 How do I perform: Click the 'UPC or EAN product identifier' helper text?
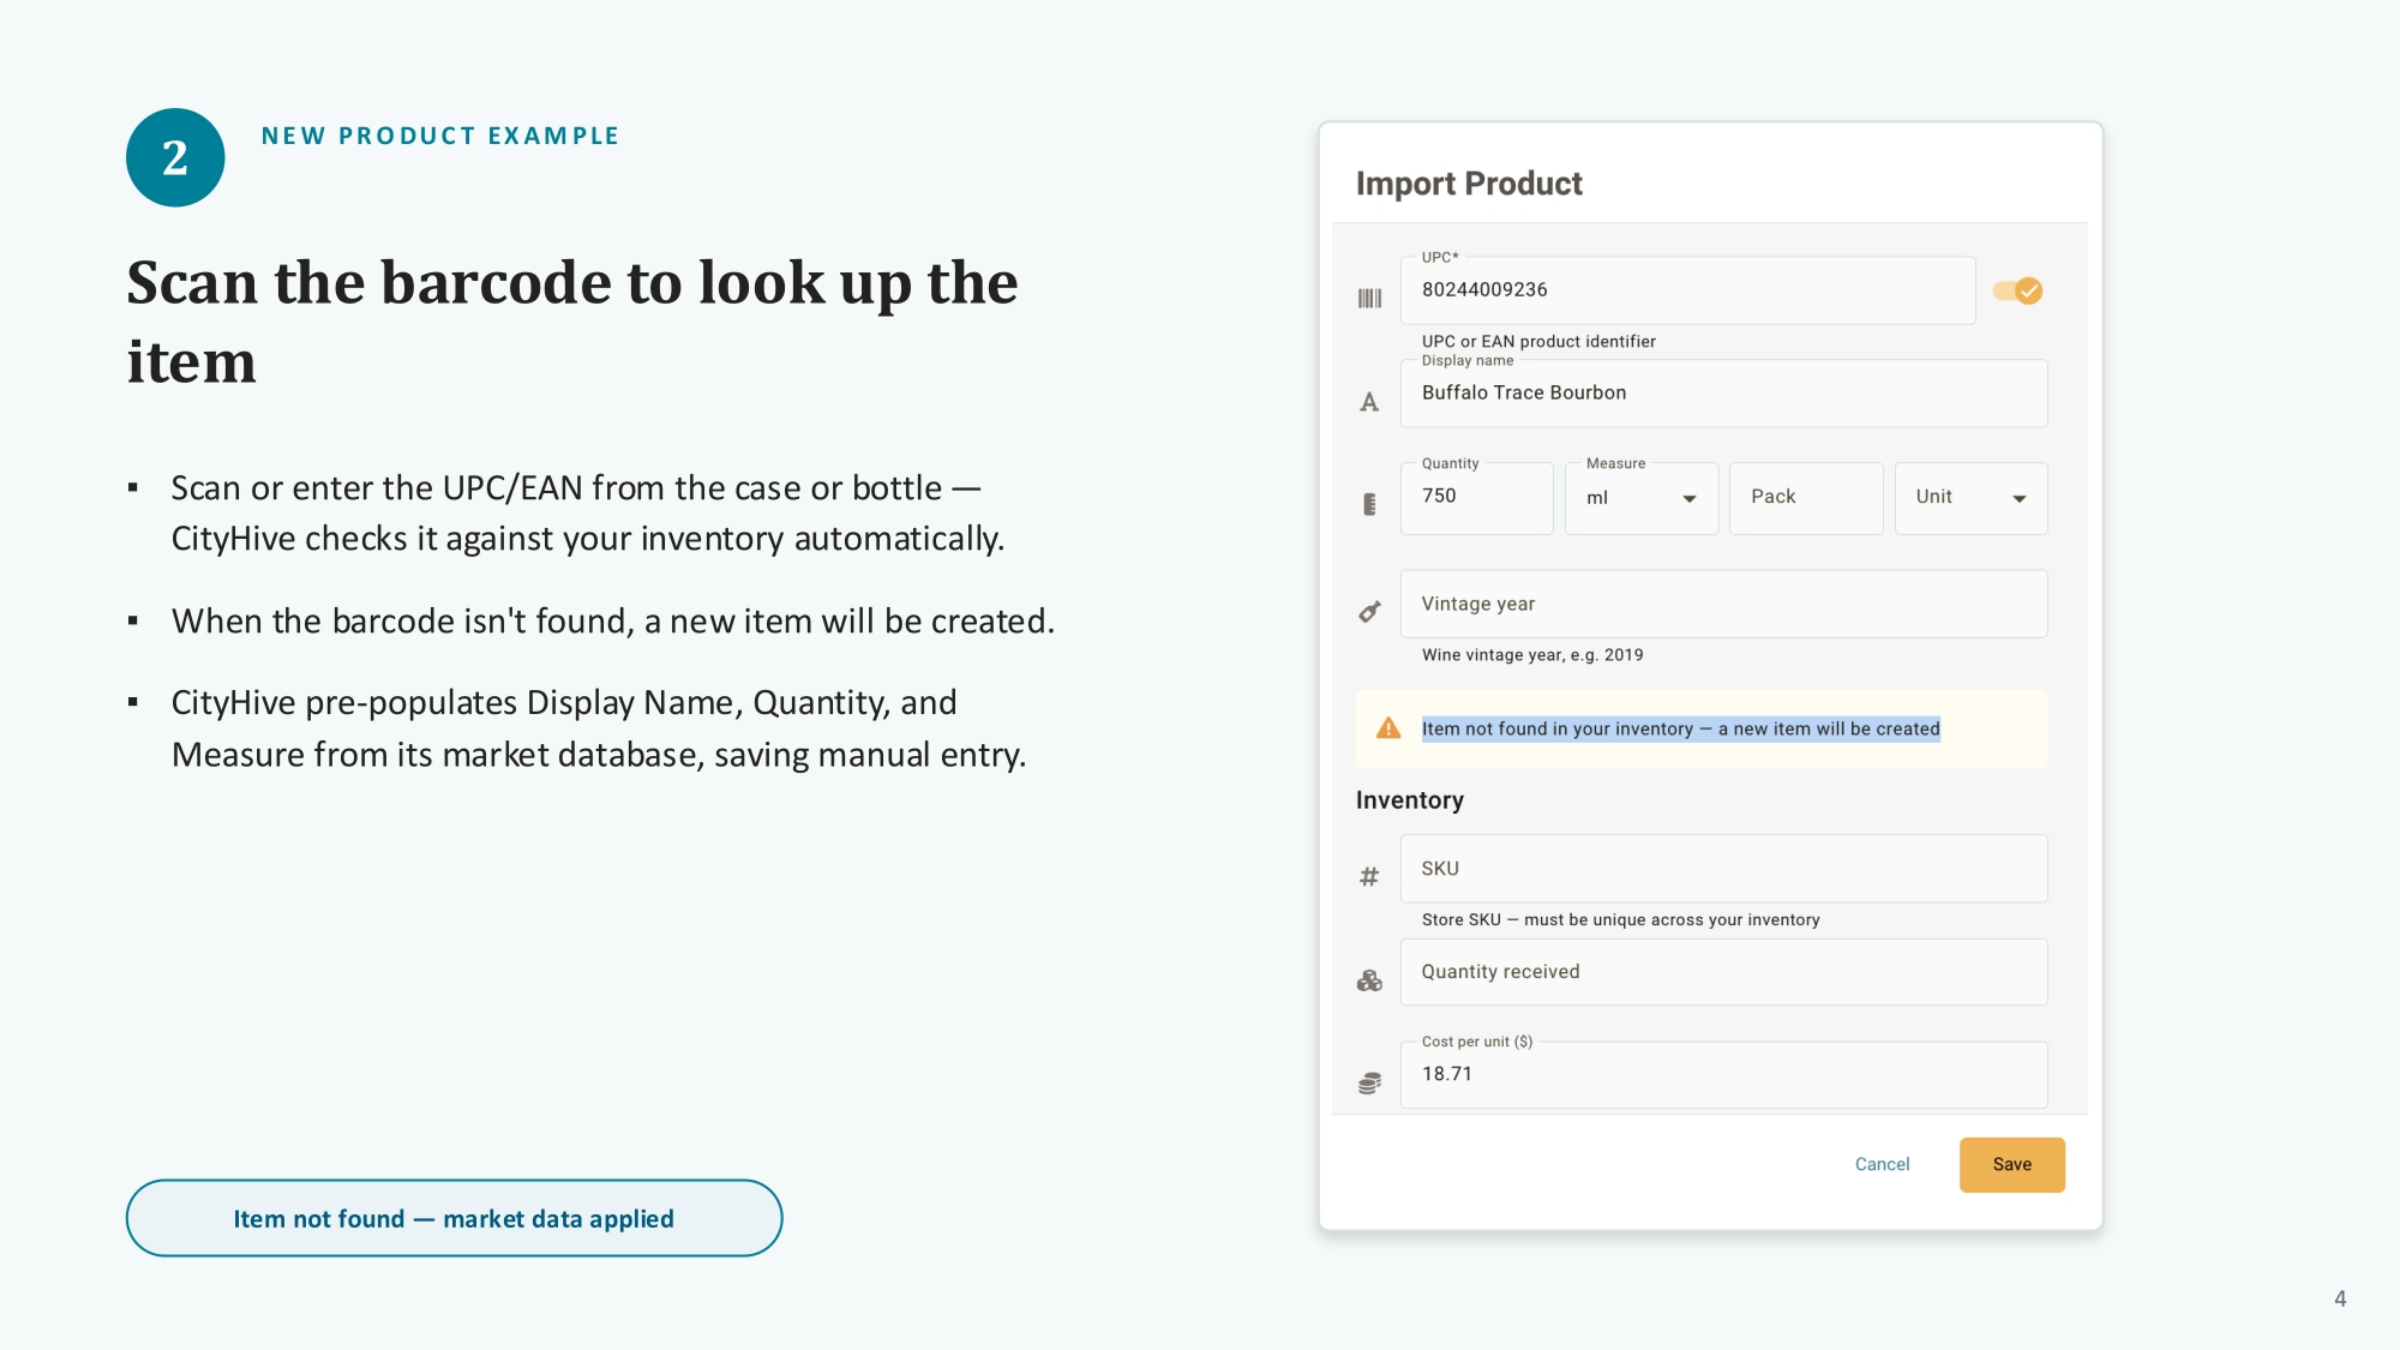1539,341
